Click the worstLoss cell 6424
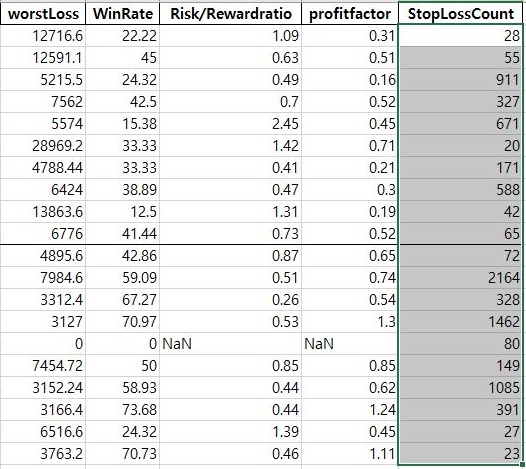Screen dimensions: 526x469 pos(43,190)
